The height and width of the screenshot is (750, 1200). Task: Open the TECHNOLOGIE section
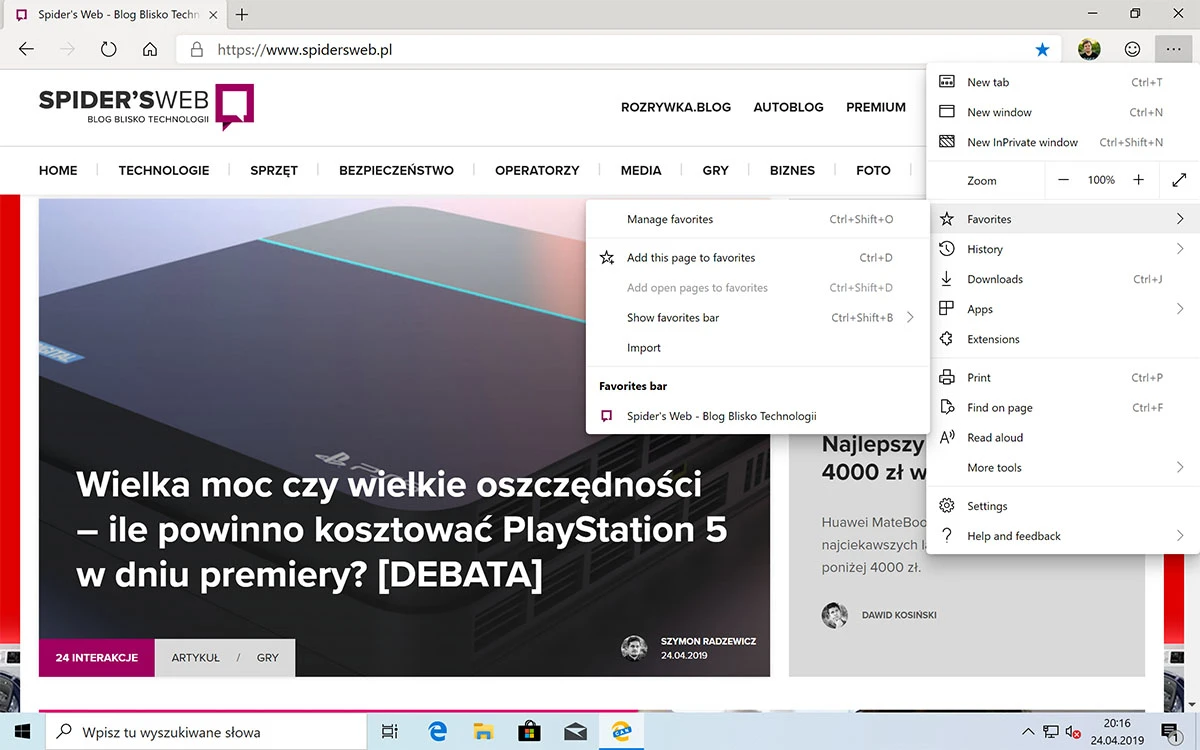[x=164, y=170]
